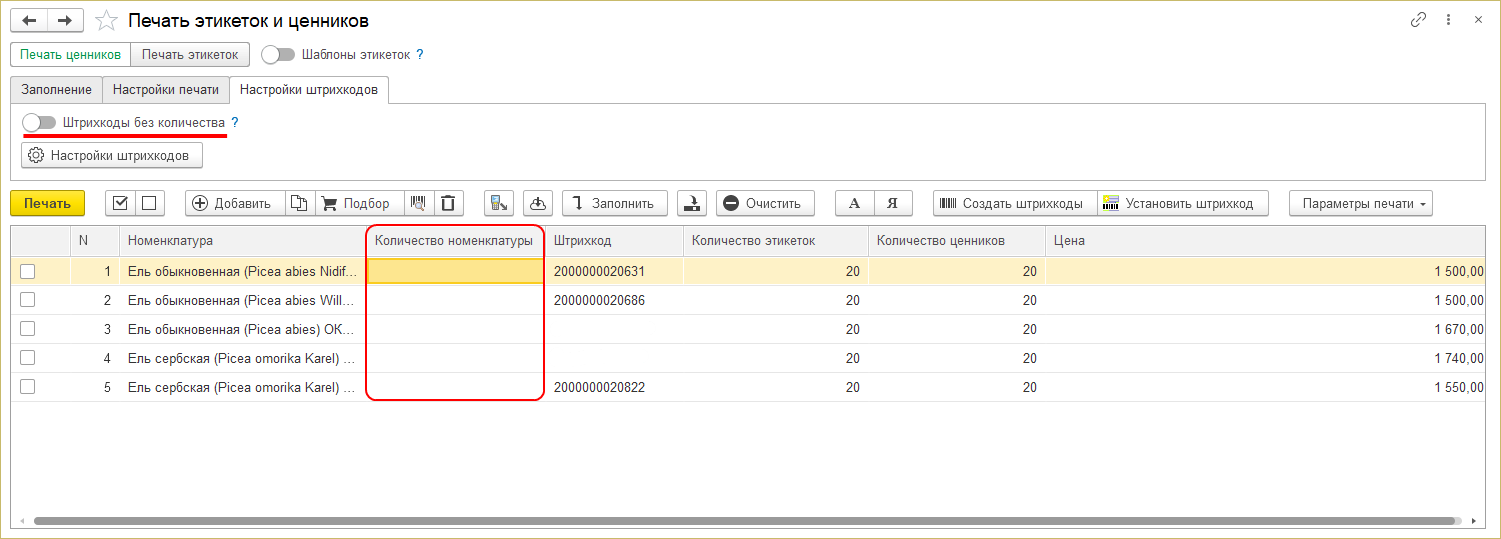Screen dimensions: 1501x539
Task: Add the form to favorites with the star
Action: [x=106, y=20]
